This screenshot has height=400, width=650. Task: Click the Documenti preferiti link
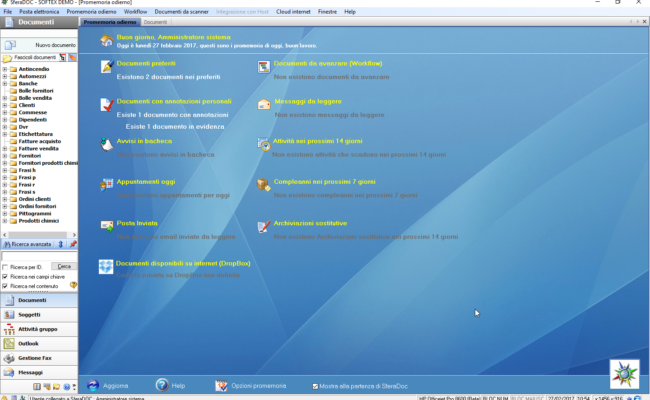tap(146, 63)
